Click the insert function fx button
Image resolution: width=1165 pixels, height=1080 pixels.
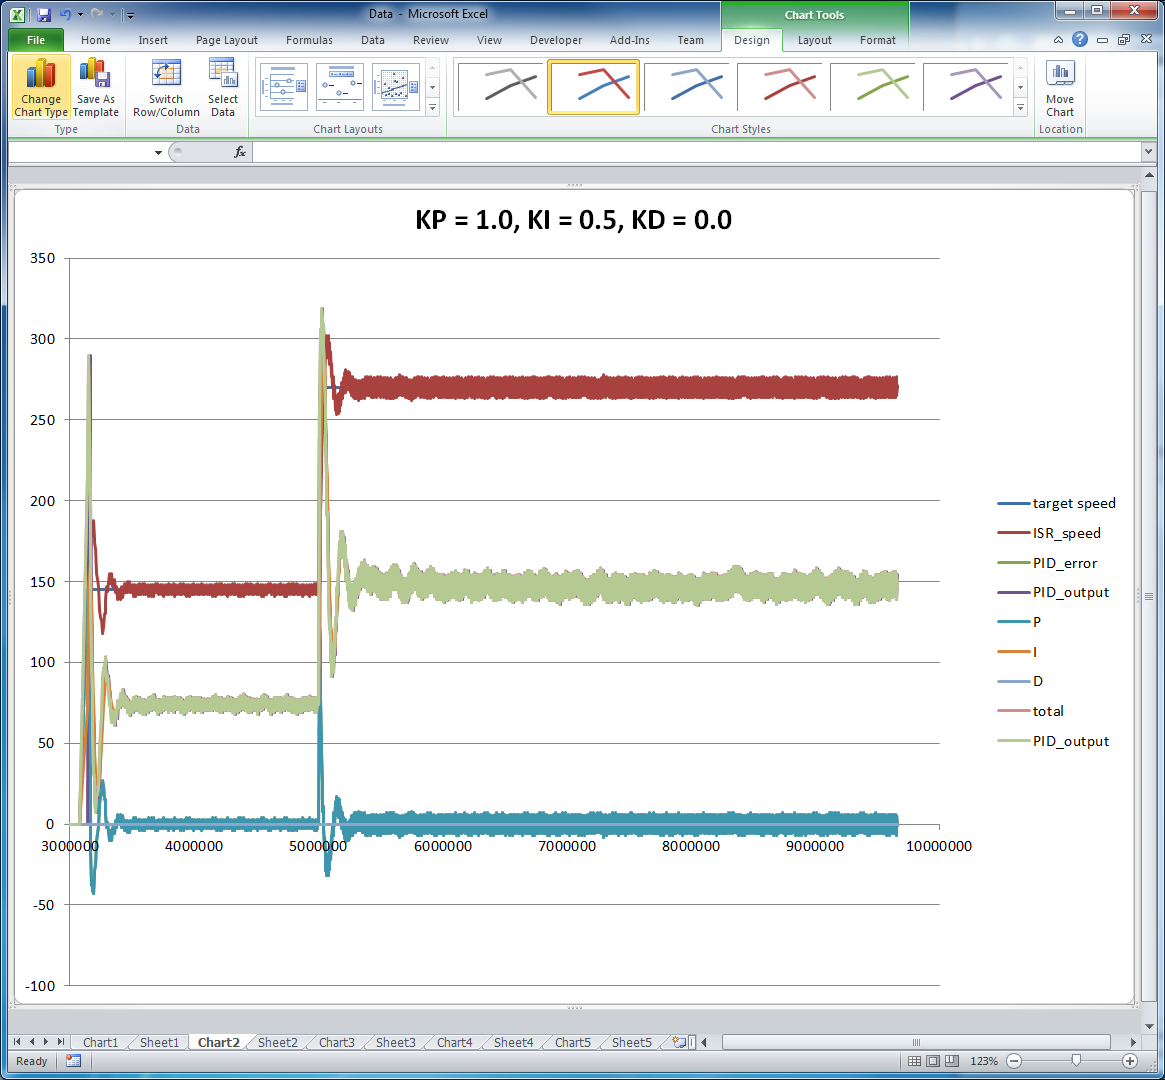tap(239, 152)
